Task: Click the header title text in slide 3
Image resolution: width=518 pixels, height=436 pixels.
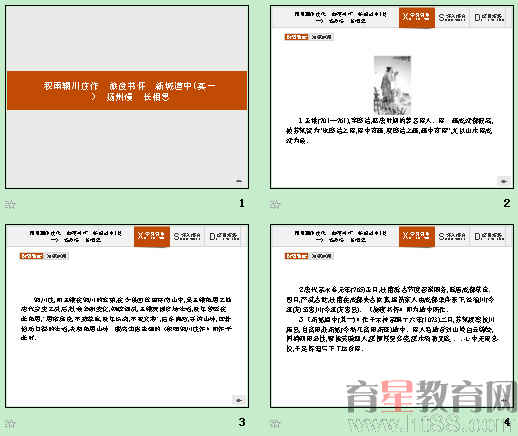Action: 75,236
